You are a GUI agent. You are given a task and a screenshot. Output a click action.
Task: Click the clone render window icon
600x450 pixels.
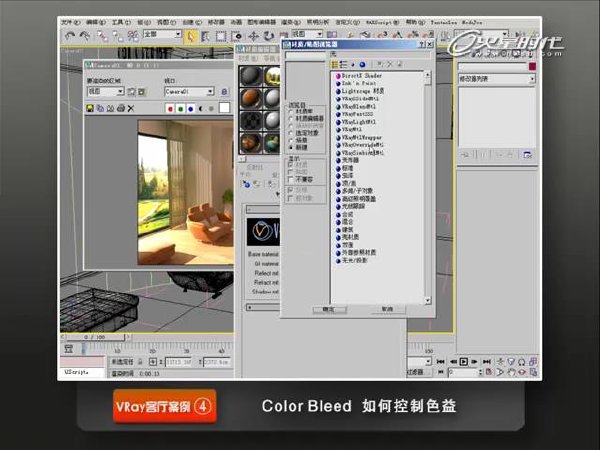point(111,108)
